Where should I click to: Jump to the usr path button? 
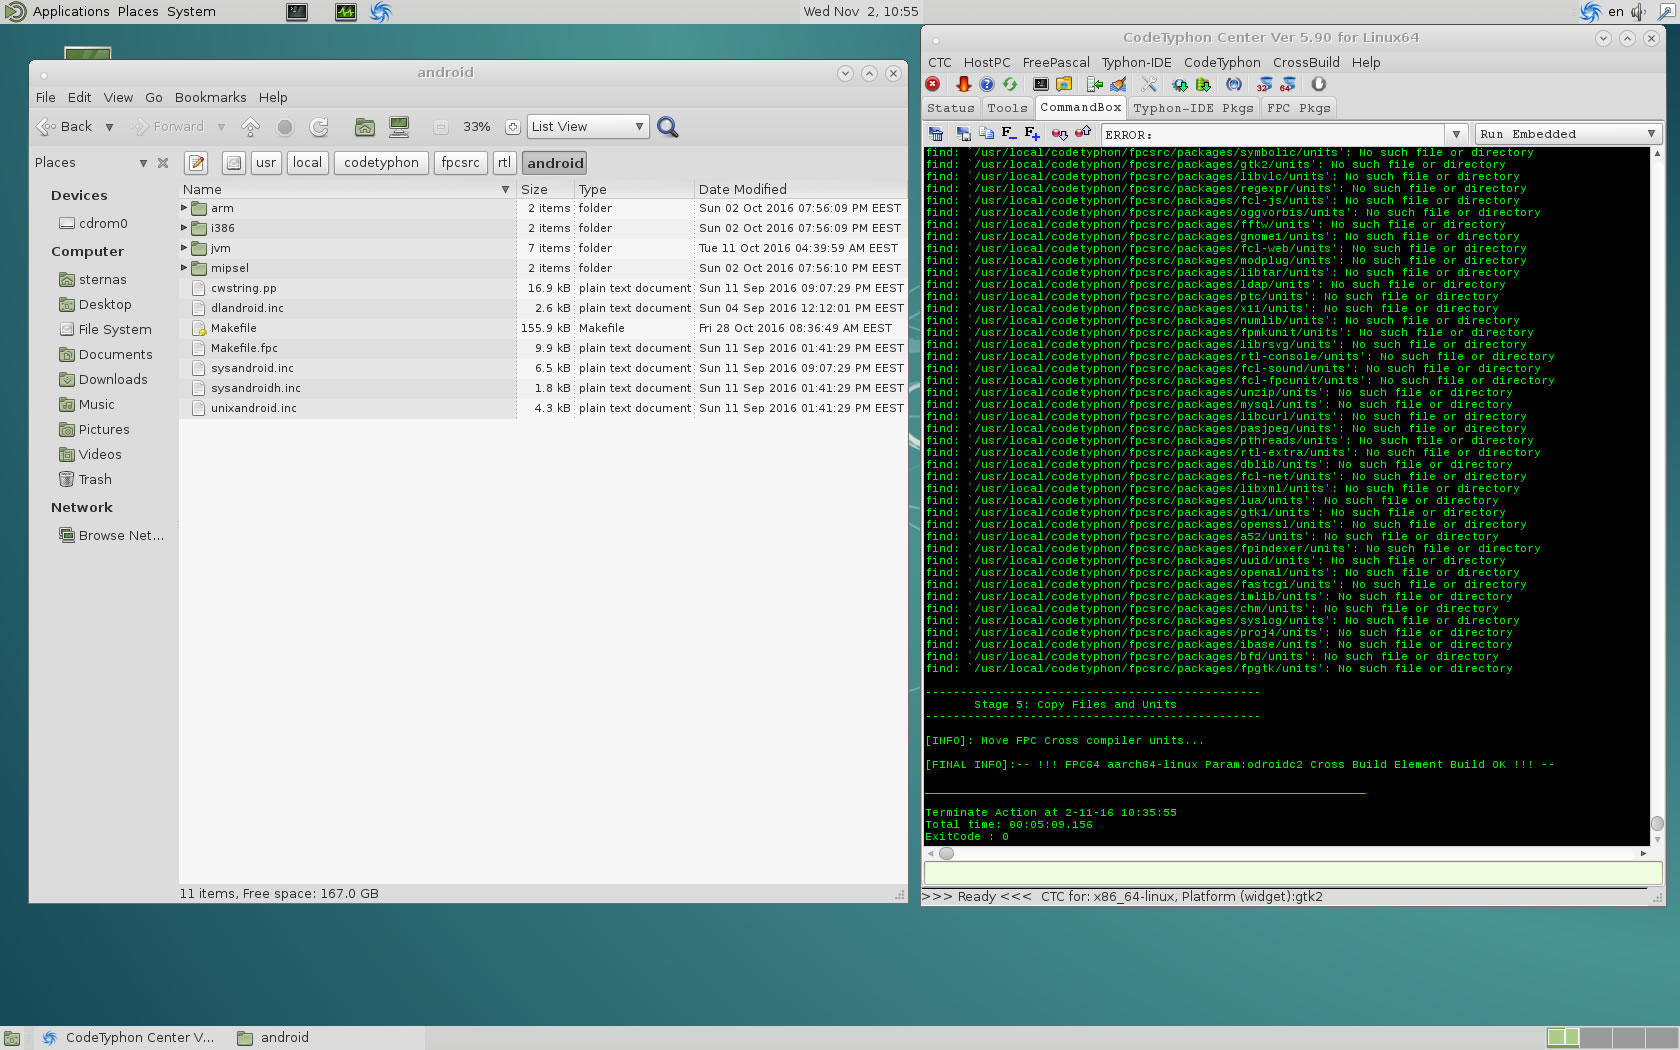[x=266, y=163]
